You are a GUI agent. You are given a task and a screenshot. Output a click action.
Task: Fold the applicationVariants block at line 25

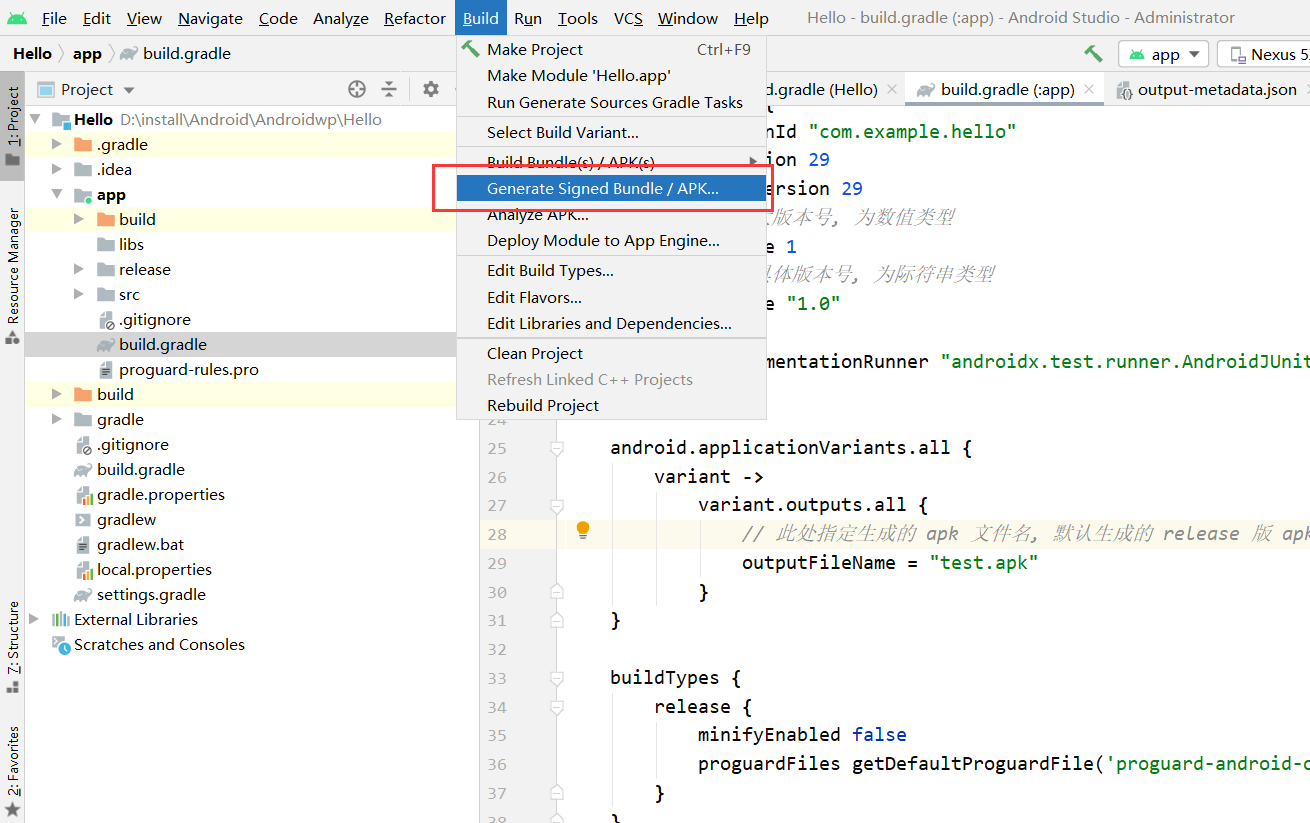(557, 449)
